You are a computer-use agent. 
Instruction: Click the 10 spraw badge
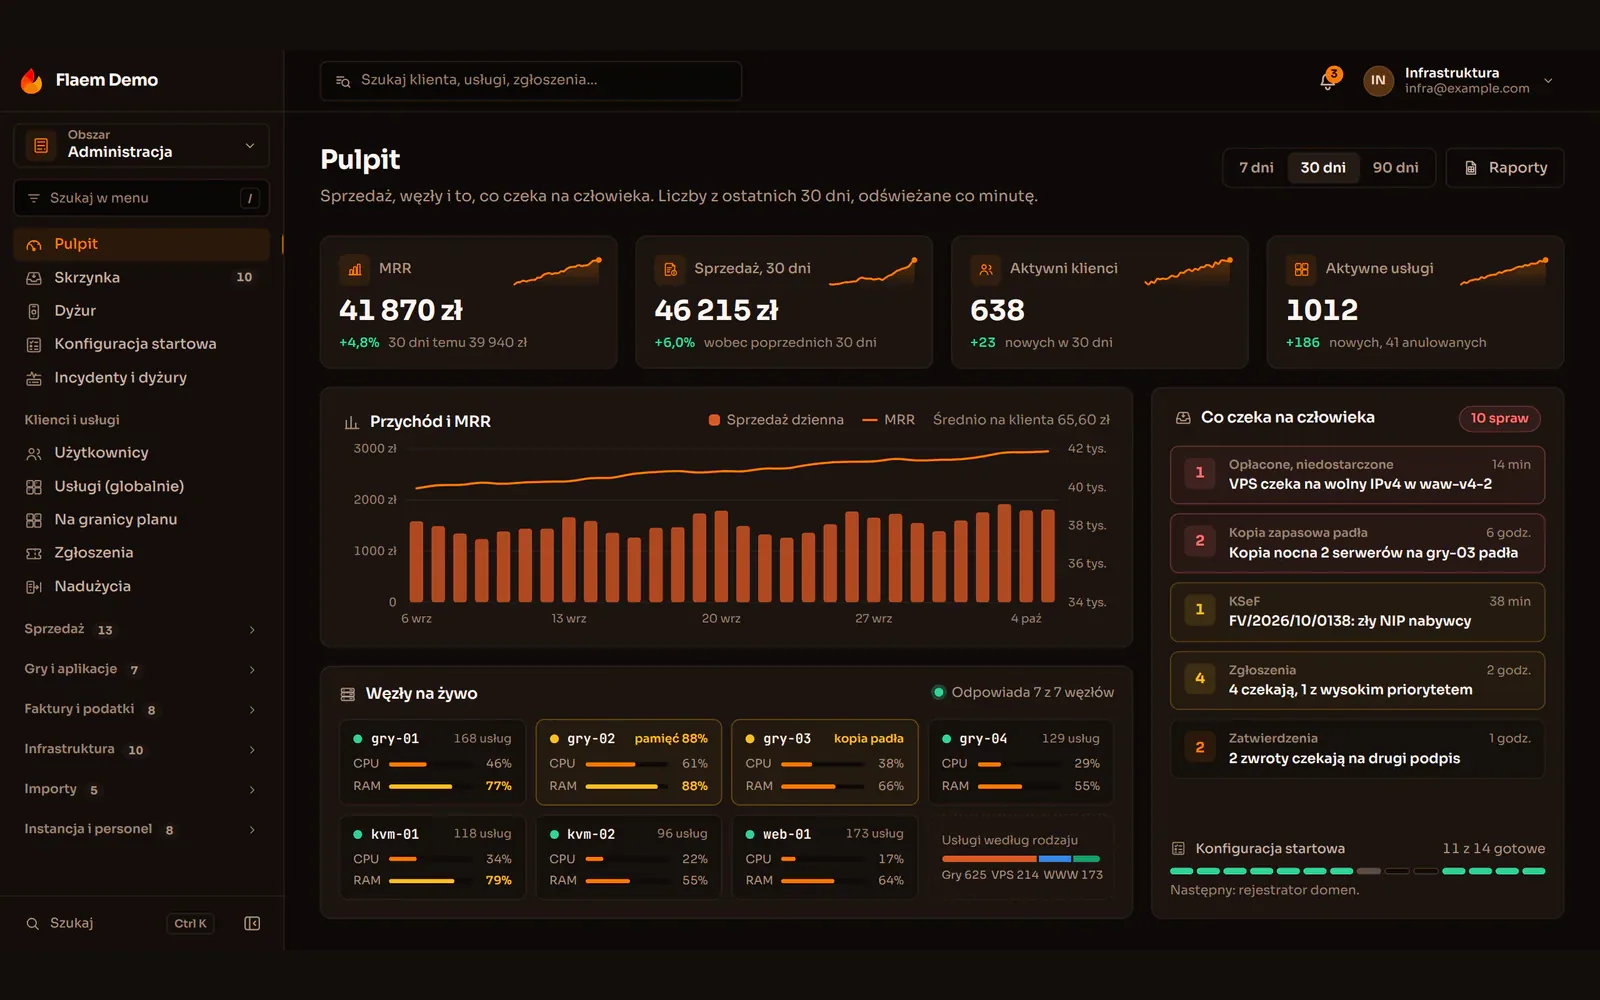(x=1499, y=418)
